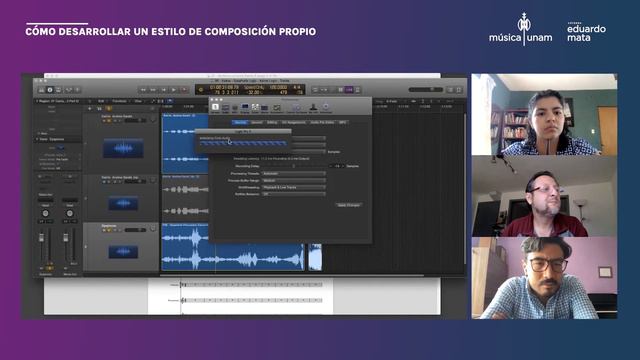Open the Library button in Logic's control bar
640x360 pixels.
41,90
